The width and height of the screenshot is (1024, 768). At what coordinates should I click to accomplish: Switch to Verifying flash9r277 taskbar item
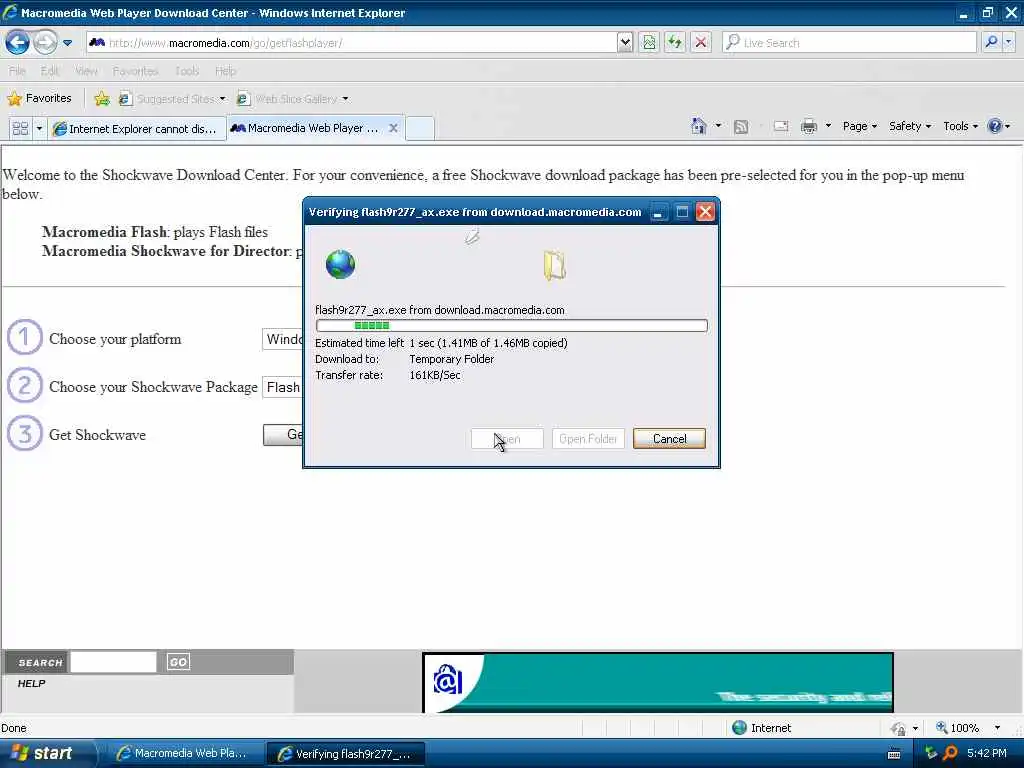click(345, 754)
